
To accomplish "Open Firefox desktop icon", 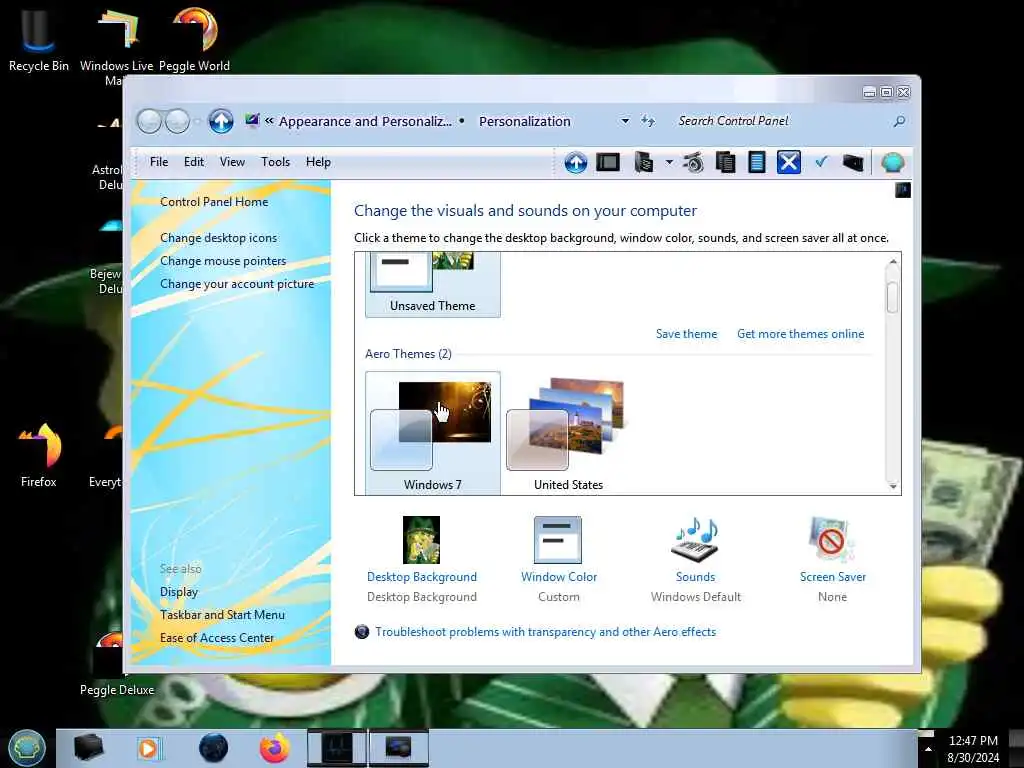I will tap(39, 456).
